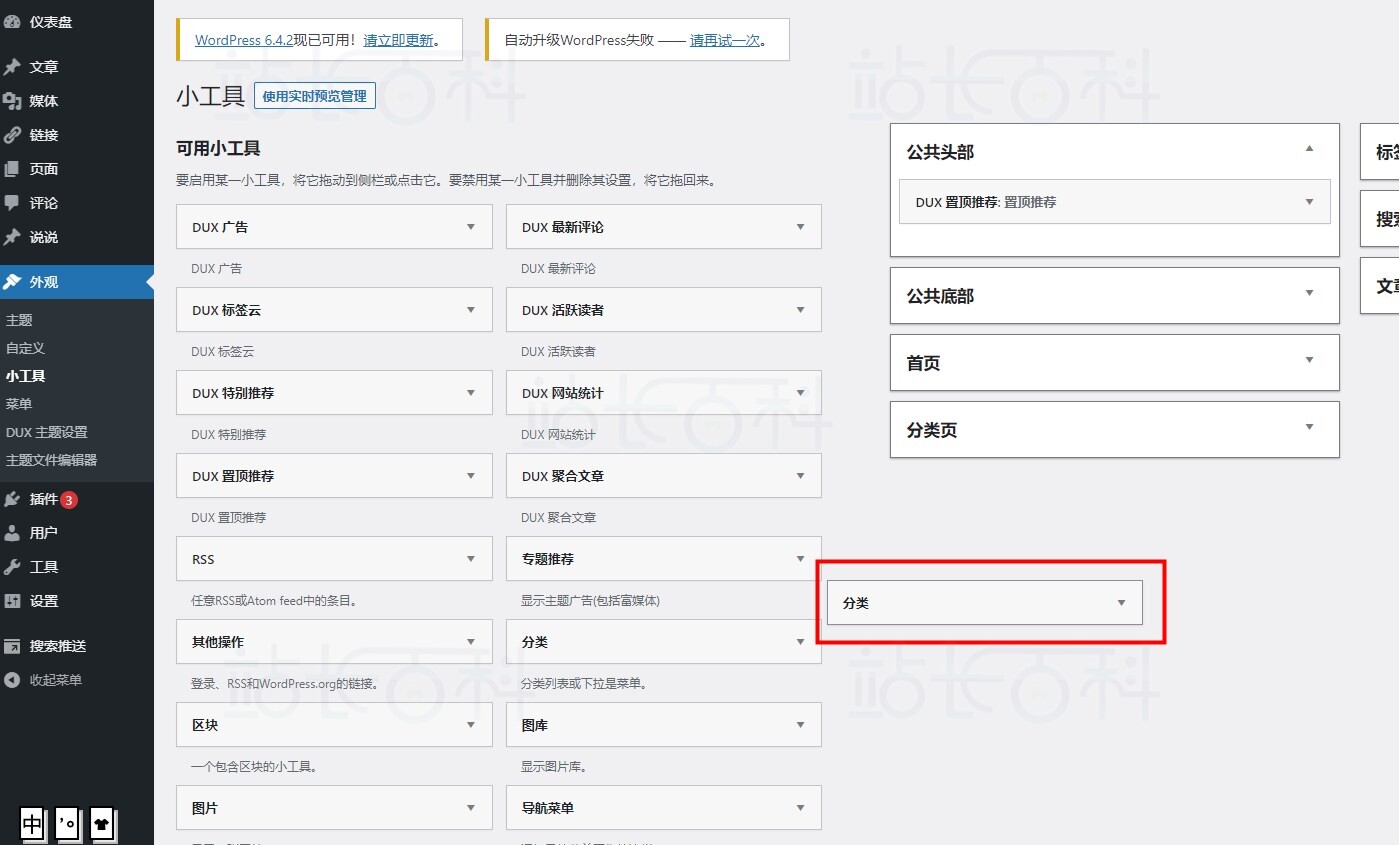Click the 请再试一次 retry link

[725, 40]
